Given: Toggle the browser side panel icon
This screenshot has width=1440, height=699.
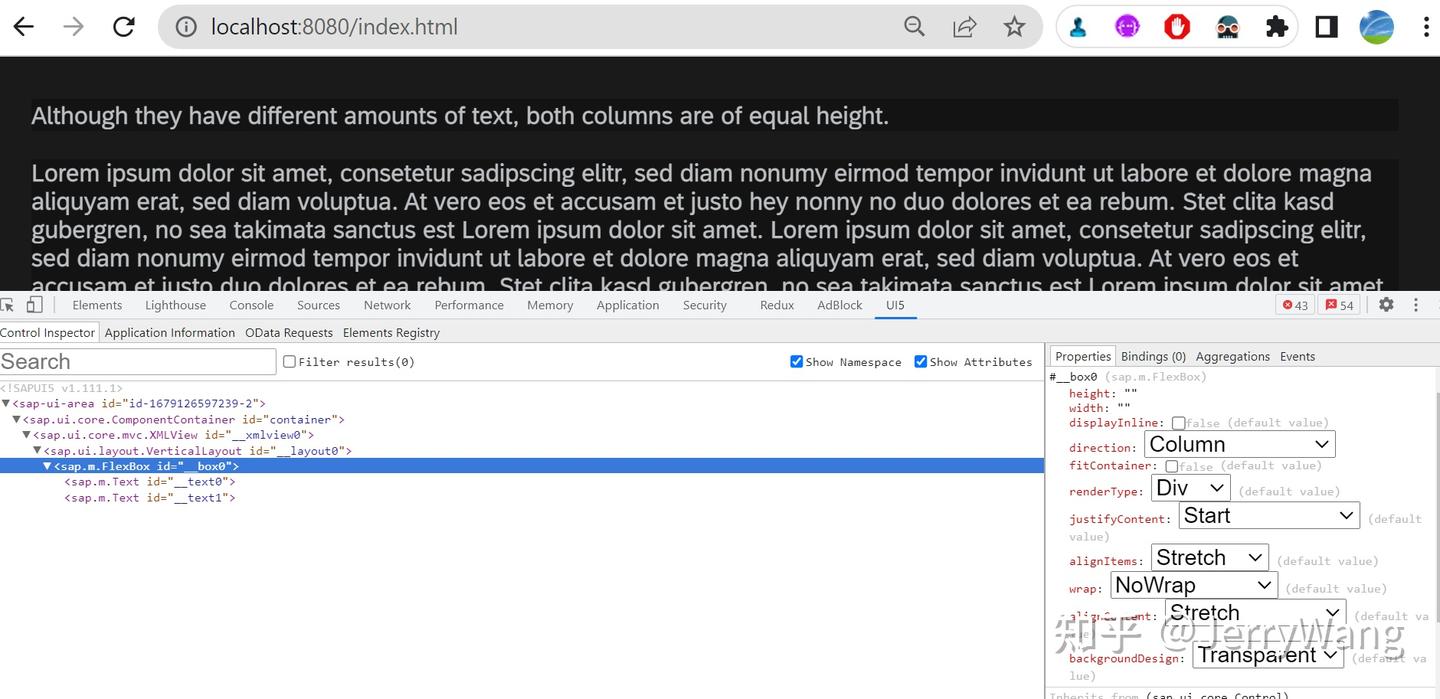Looking at the screenshot, I should 1327,27.
